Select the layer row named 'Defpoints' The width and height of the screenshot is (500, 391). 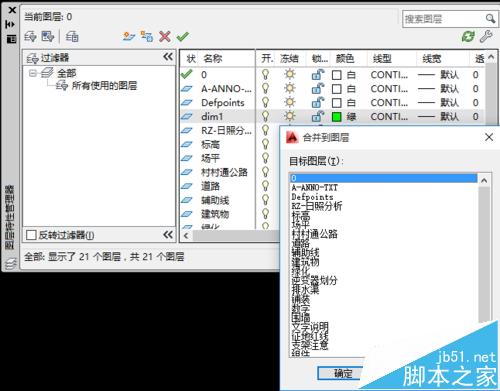[x=223, y=103]
